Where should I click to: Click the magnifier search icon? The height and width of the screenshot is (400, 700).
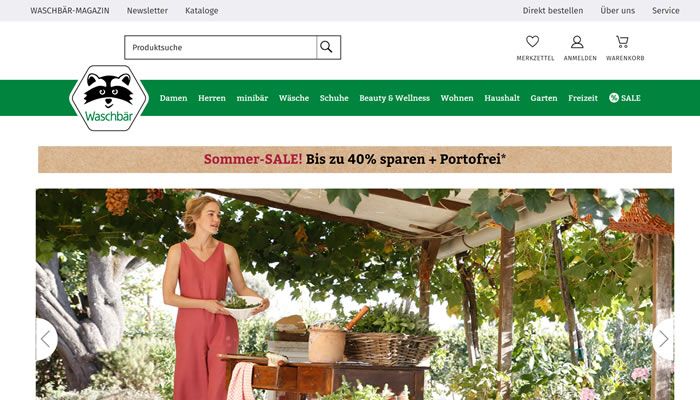328,47
